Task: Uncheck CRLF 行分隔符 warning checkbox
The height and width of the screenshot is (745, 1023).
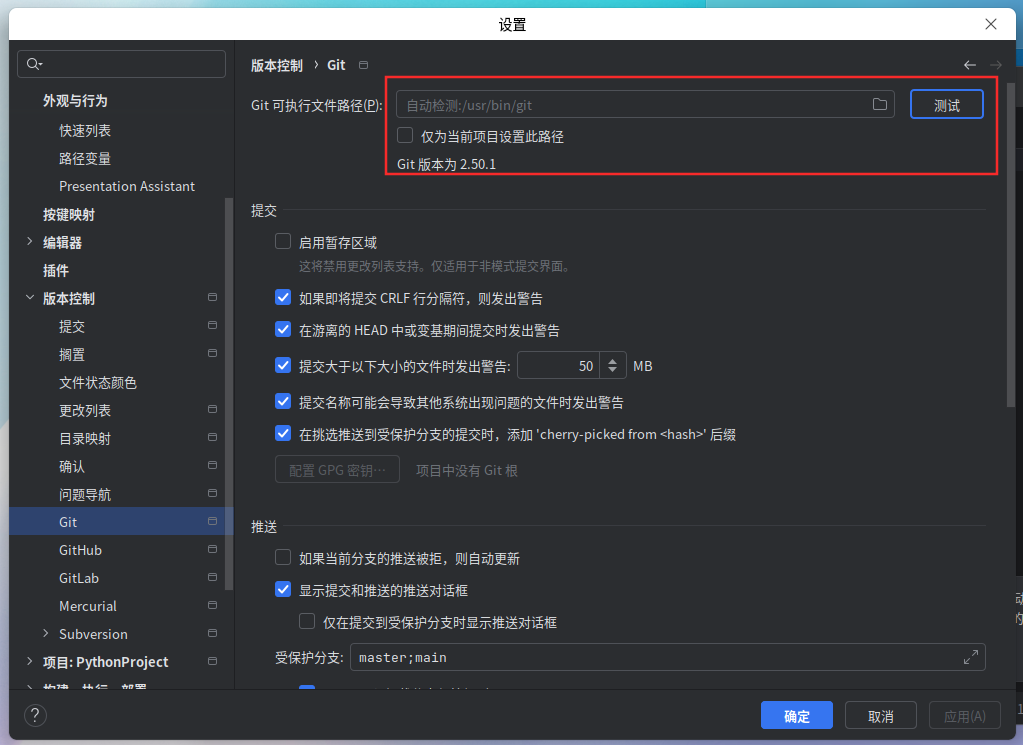Action: pos(282,297)
